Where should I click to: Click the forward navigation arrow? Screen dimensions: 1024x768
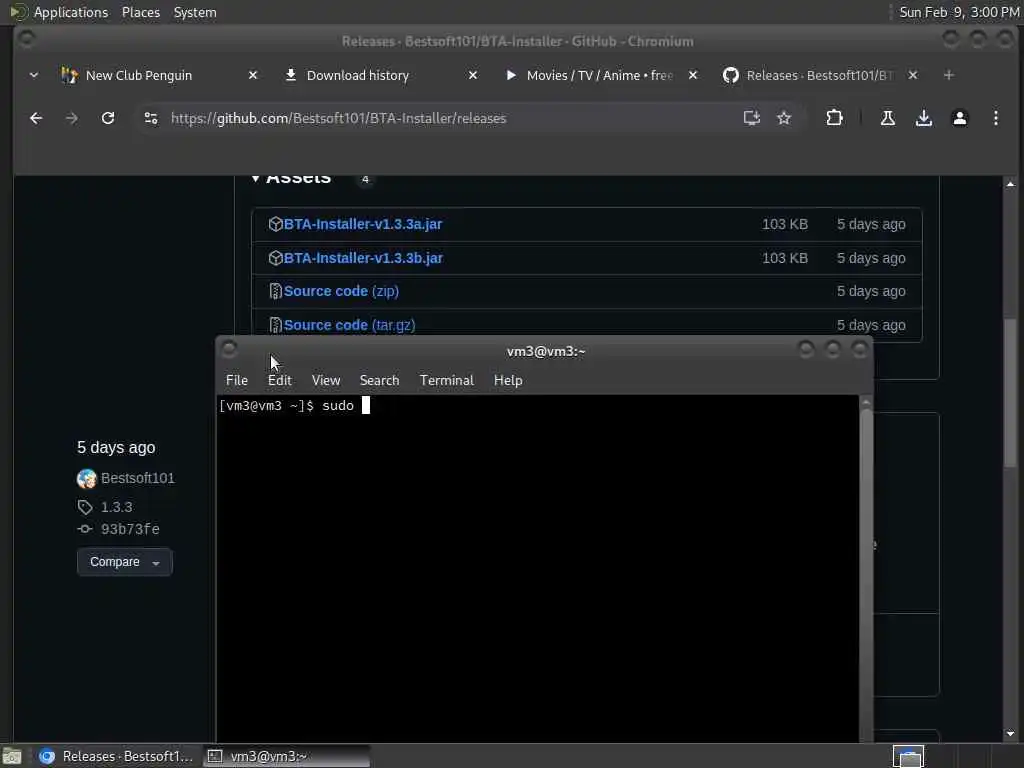72,118
